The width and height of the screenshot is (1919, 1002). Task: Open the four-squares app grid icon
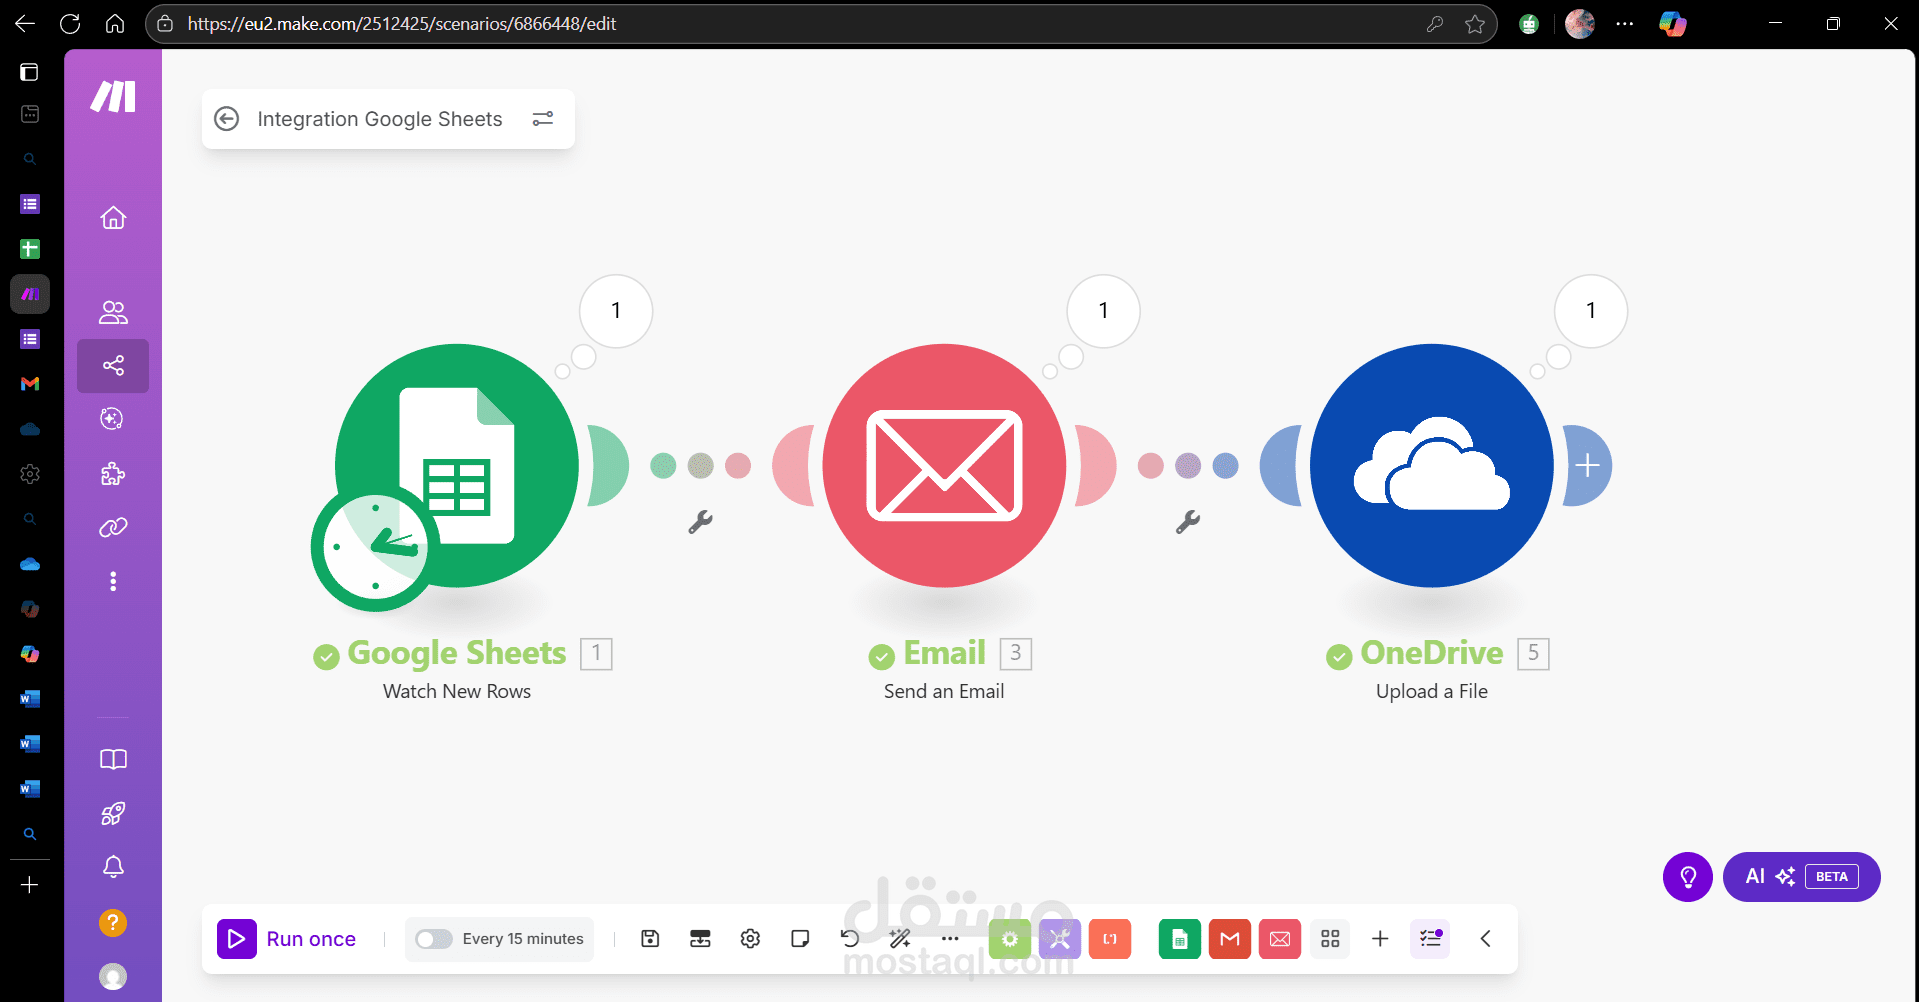1330,939
